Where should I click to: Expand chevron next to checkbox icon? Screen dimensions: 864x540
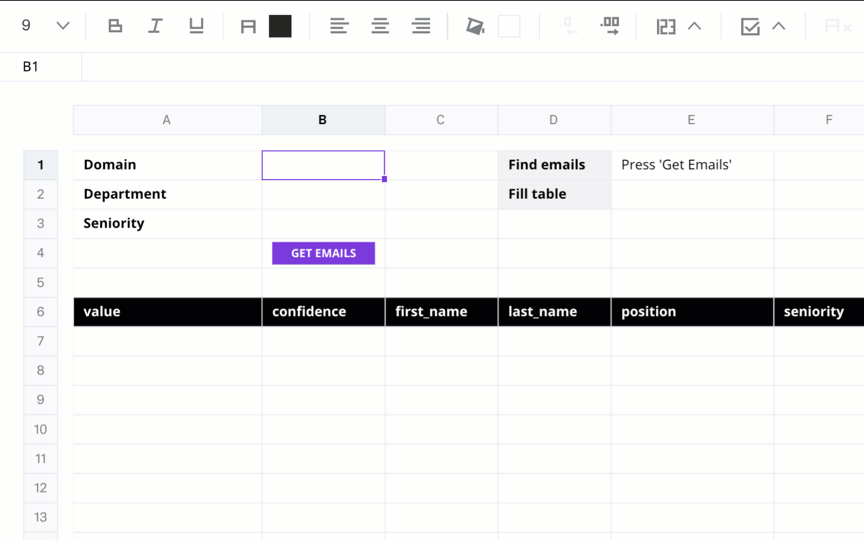778,26
